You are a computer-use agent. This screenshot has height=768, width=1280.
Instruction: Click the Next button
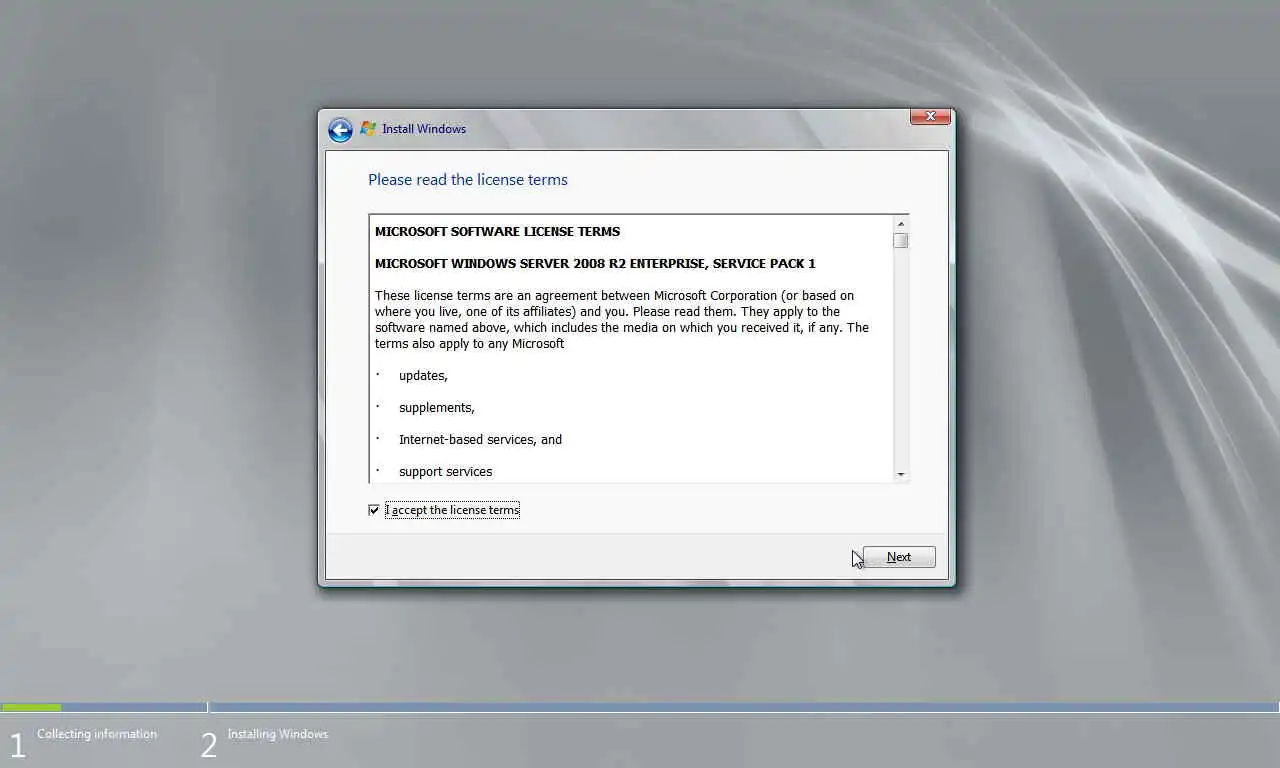click(899, 557)
